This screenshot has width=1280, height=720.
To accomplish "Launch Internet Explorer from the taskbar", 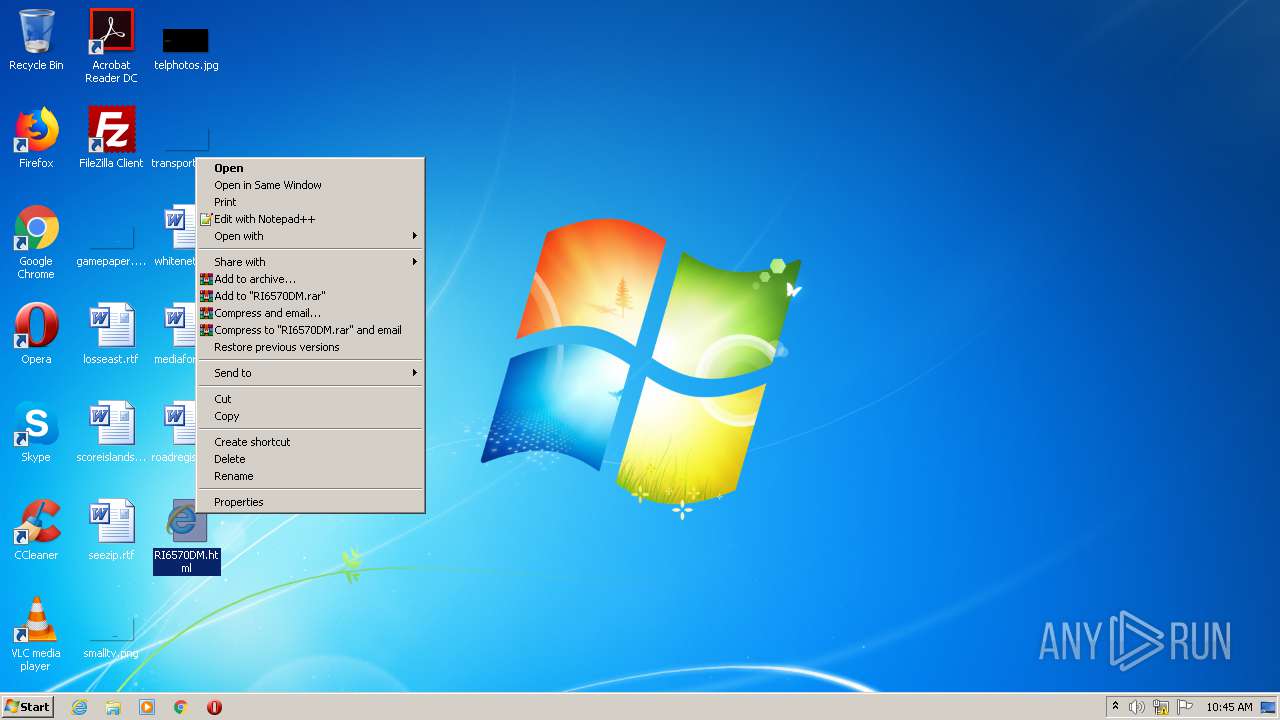I will coord(79,707).
